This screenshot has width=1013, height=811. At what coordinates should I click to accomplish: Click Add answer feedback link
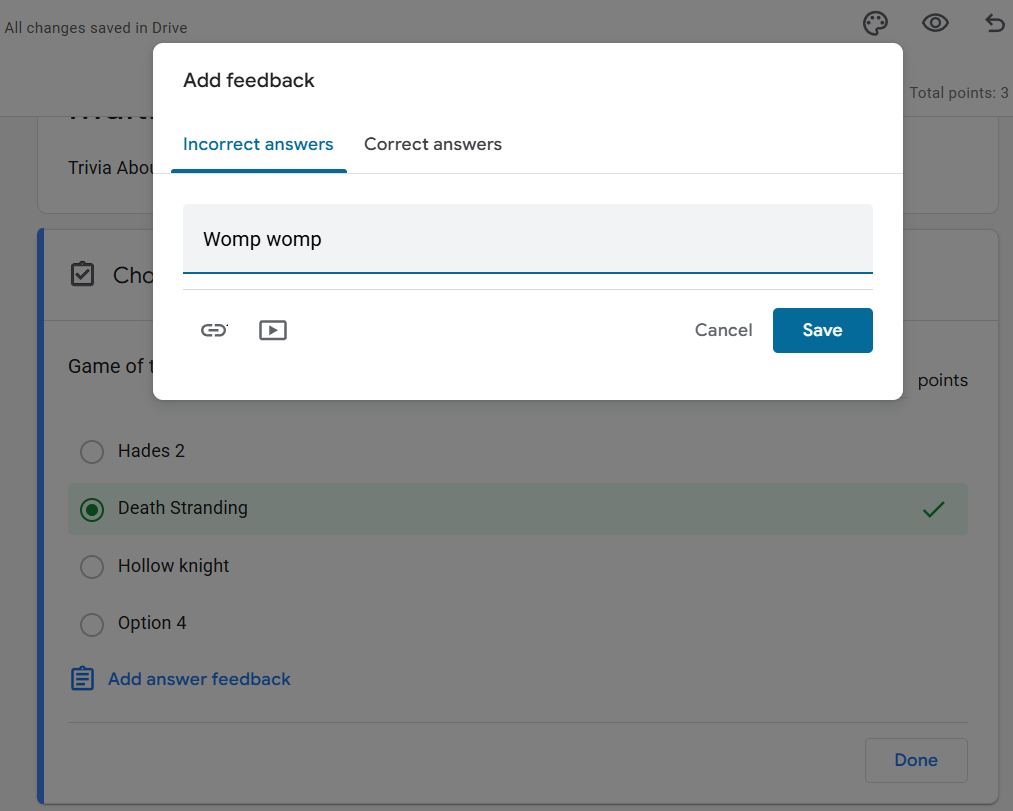pos(199,679)
